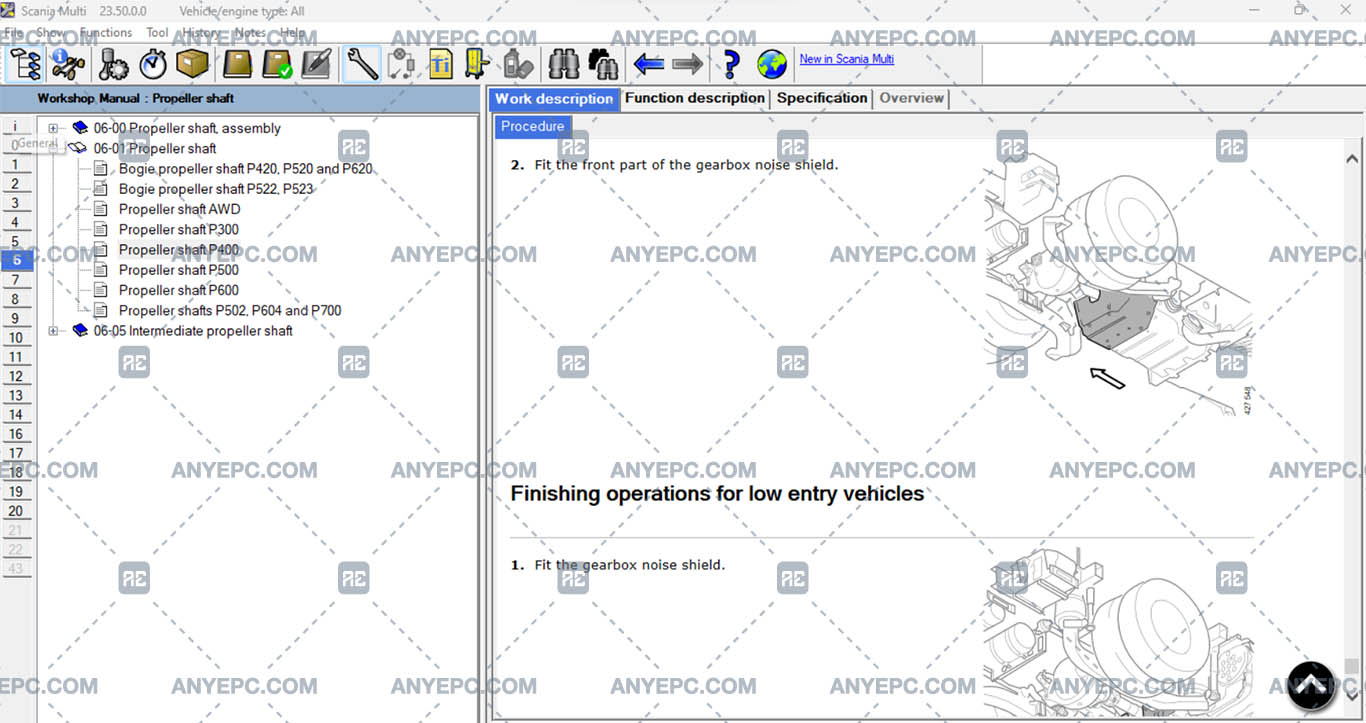Click the globe language icon
Screen dimensions: 1366x723
point(771,64)
